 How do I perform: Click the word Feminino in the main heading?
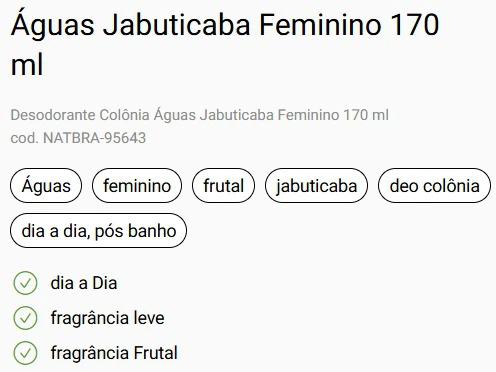[320, 25]
